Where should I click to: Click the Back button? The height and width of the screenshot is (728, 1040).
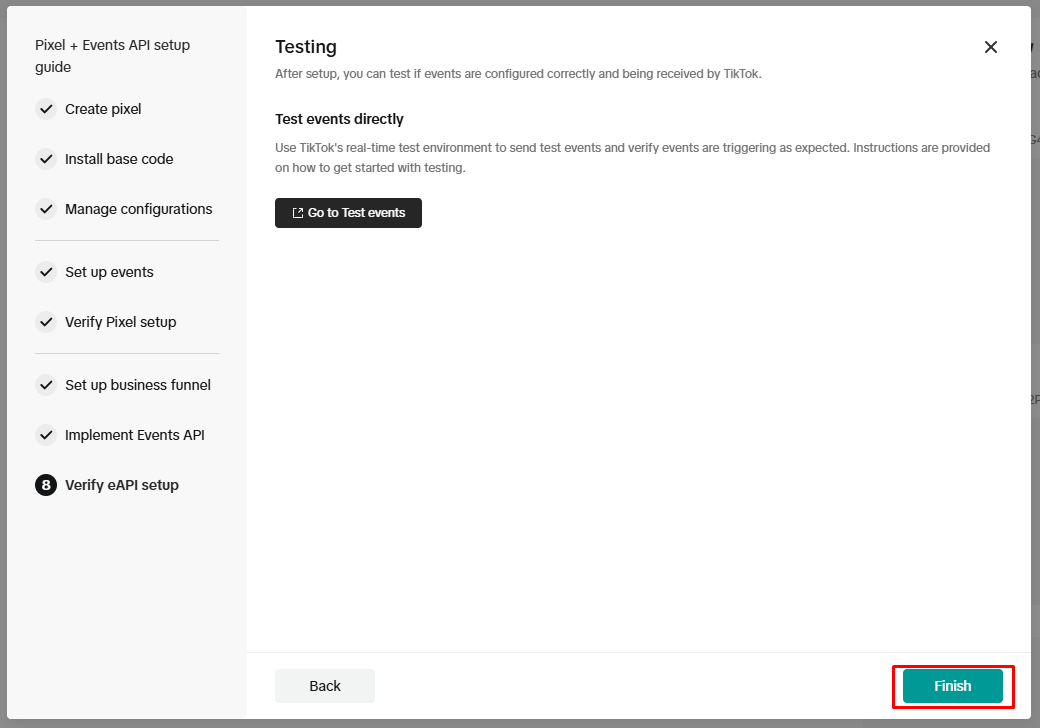click(325, 686)
